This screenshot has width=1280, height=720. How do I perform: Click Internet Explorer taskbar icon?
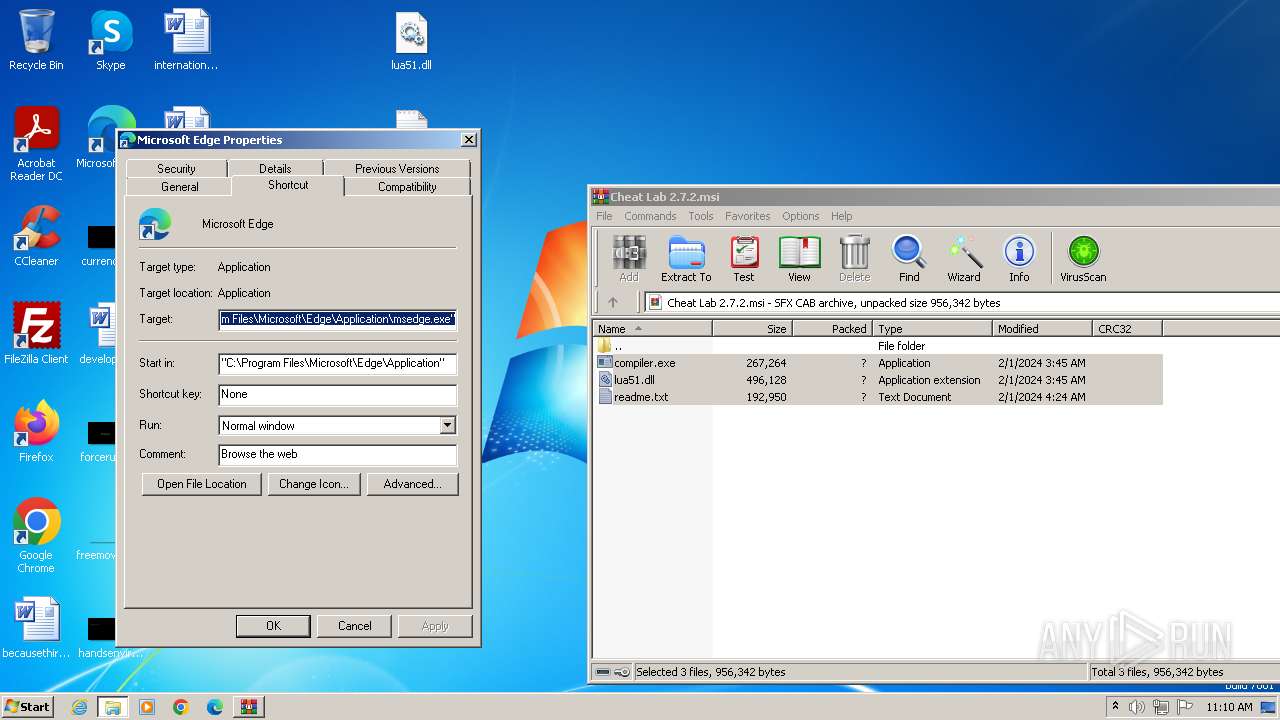coord(79,707)
